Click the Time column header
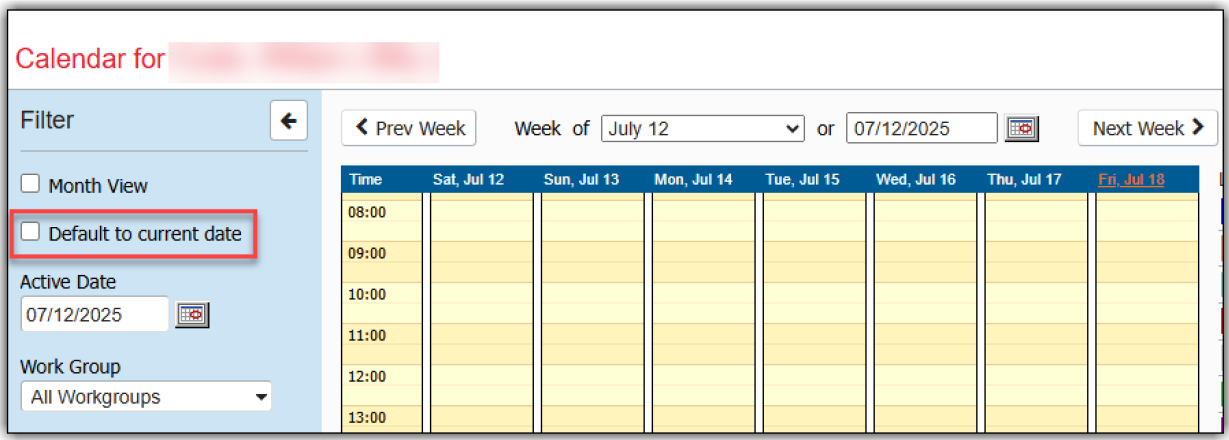This screenshot has width=1229, height=440. [366, 179]
